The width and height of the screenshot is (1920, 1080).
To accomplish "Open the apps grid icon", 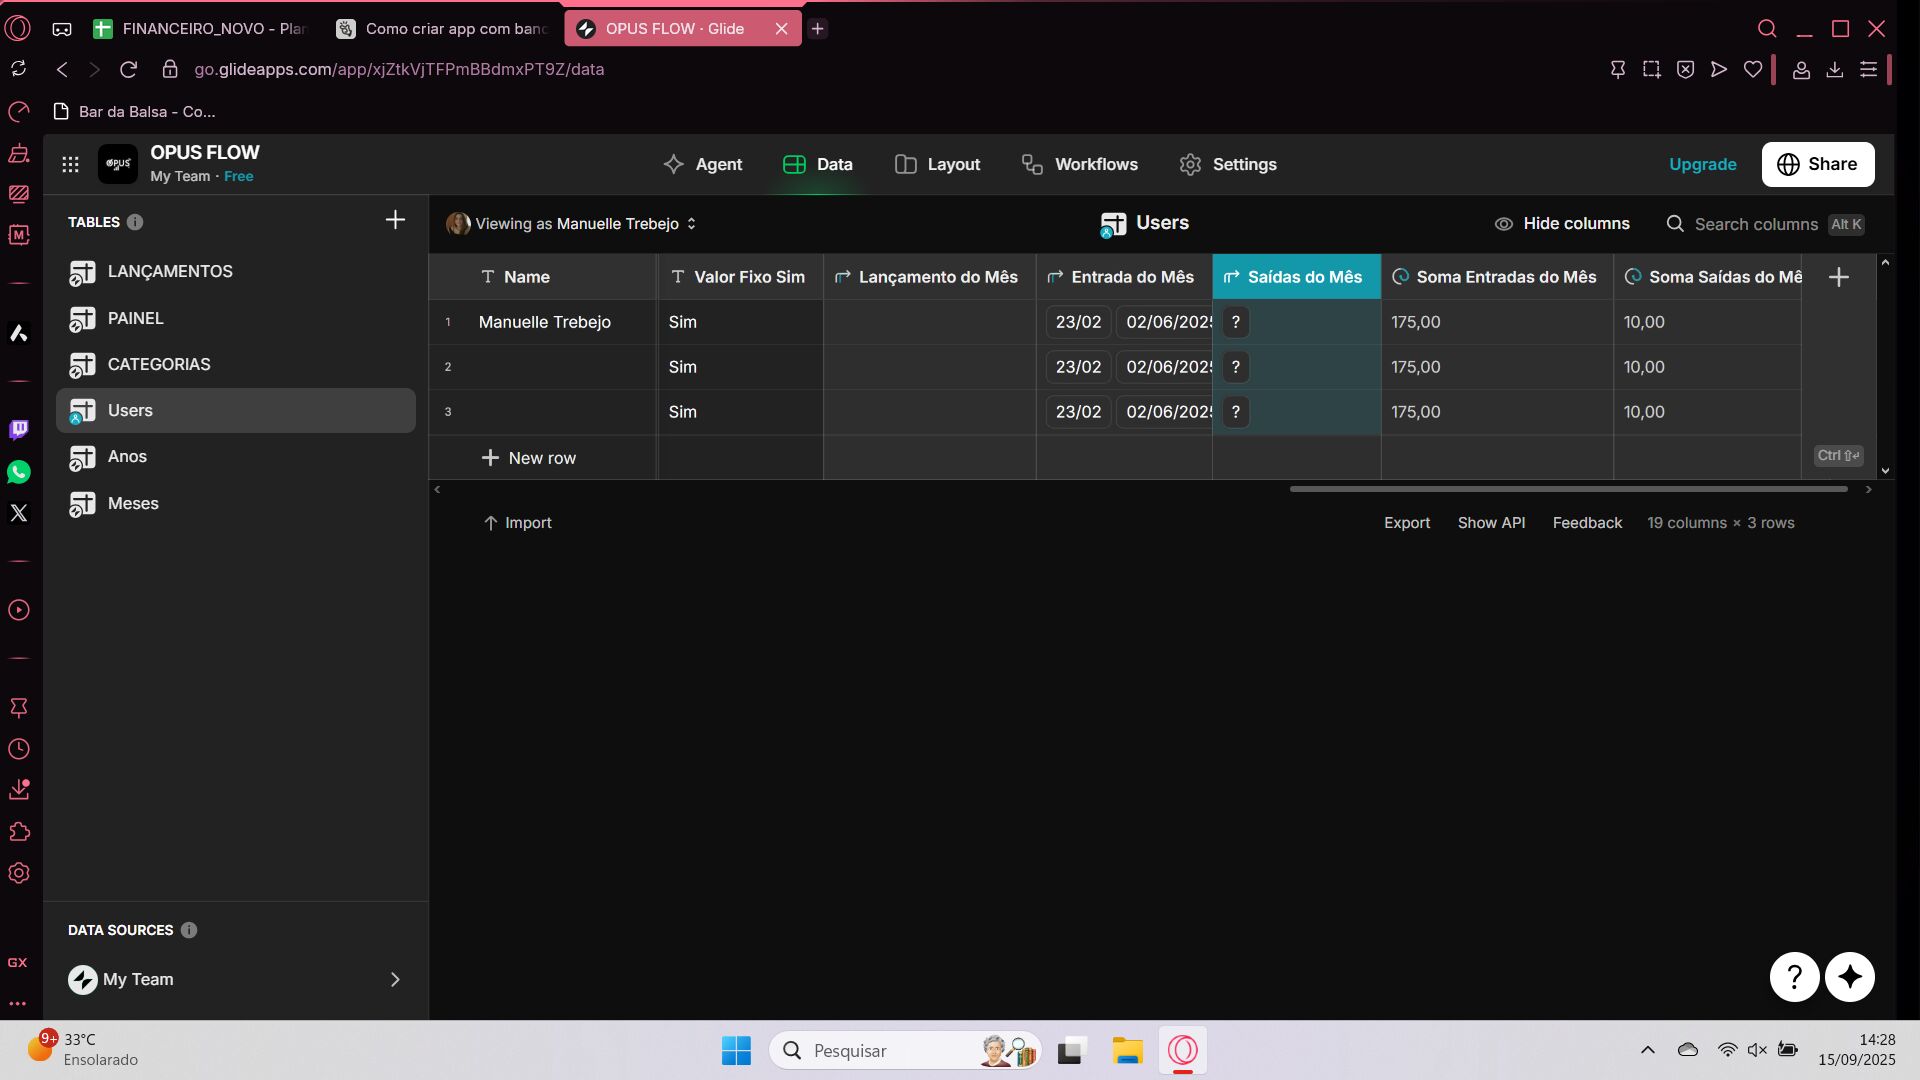I will [x=70, y=164].
